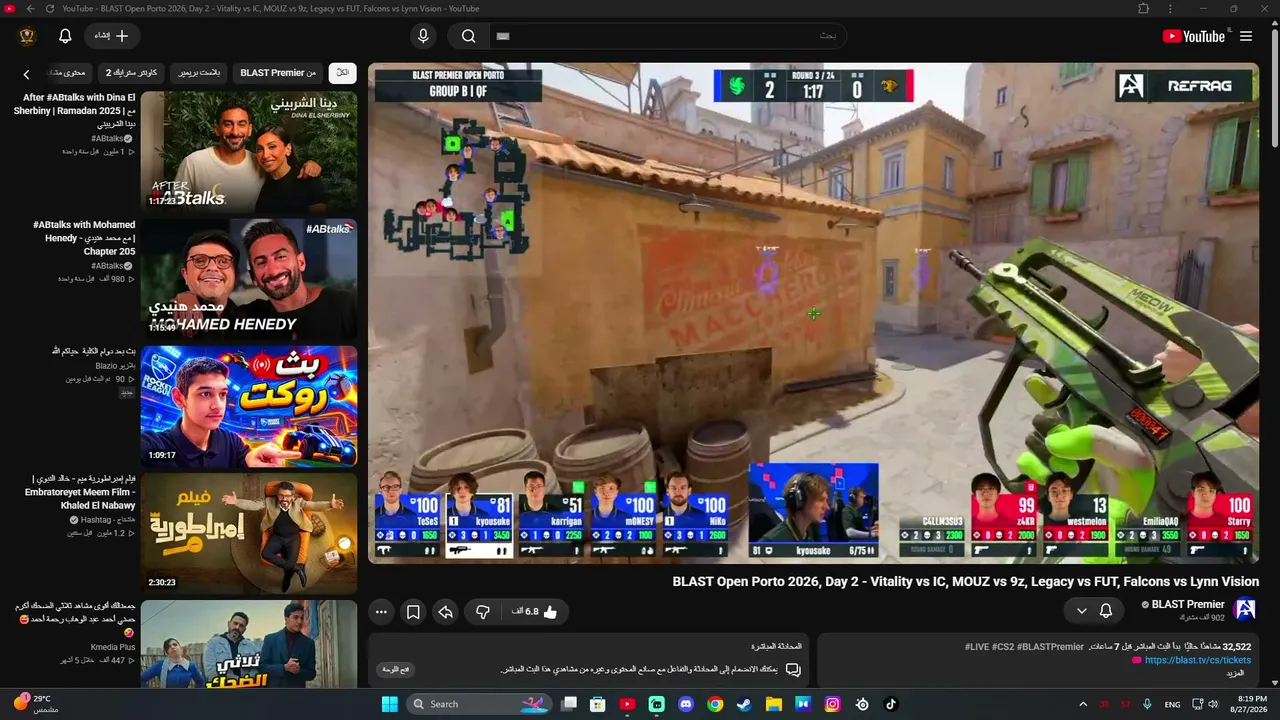Open BLAST Premier channel avatar

[x=1245, y=610]
